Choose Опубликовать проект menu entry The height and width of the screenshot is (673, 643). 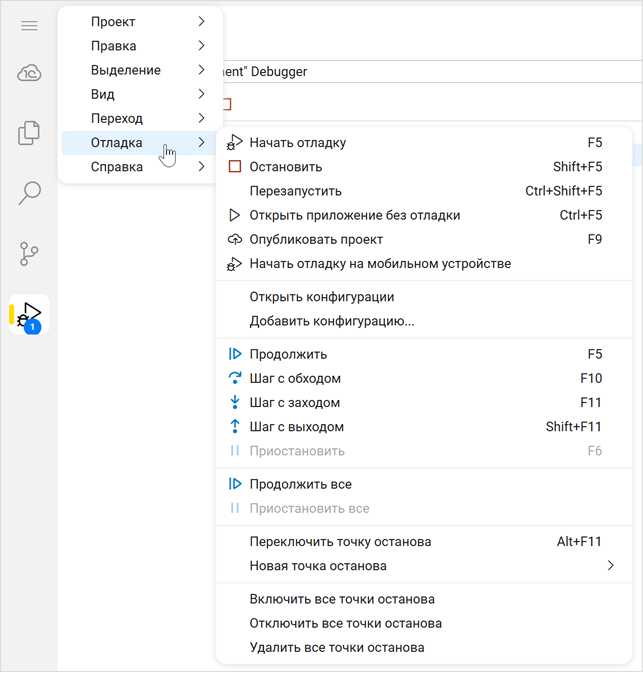(x=316, y=240)
